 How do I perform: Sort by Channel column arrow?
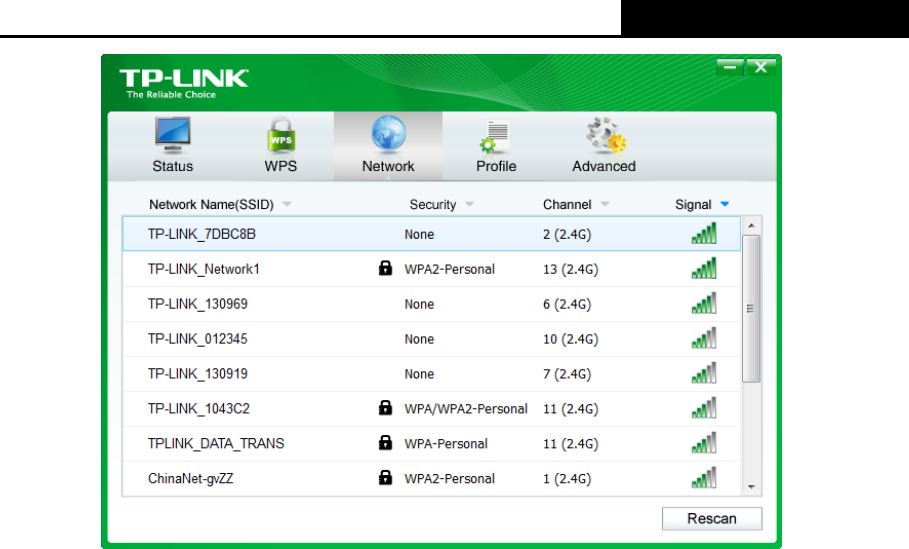click(x=605, y=204)
